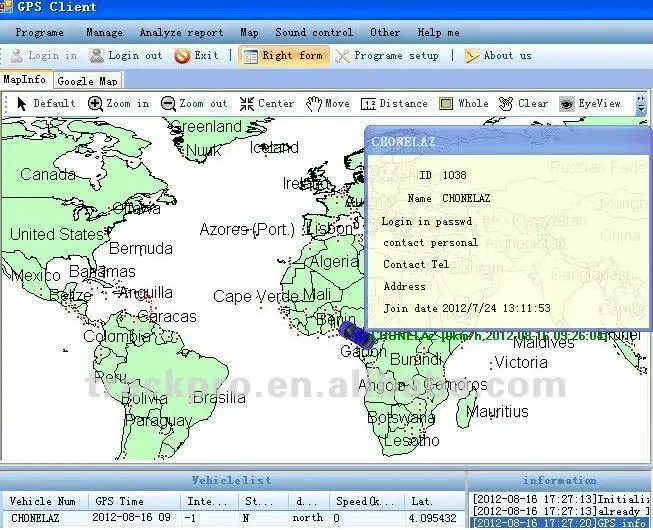Viewport: 653px width, 530px height.
Task: Open Programe setup
Action: point(386,56)
